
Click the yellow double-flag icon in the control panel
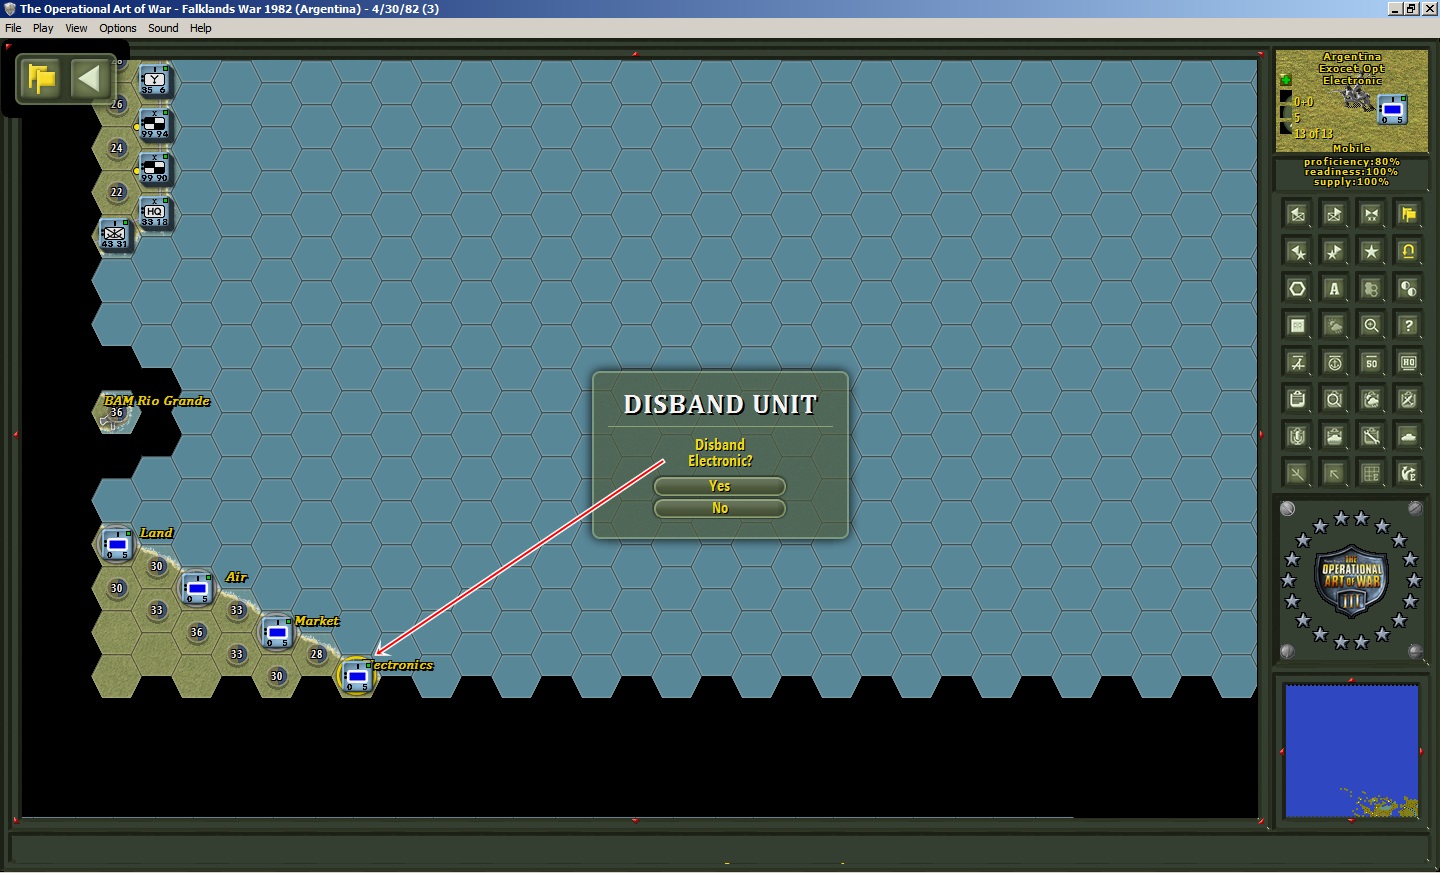pyautogui.click(x=1408, y=214)
